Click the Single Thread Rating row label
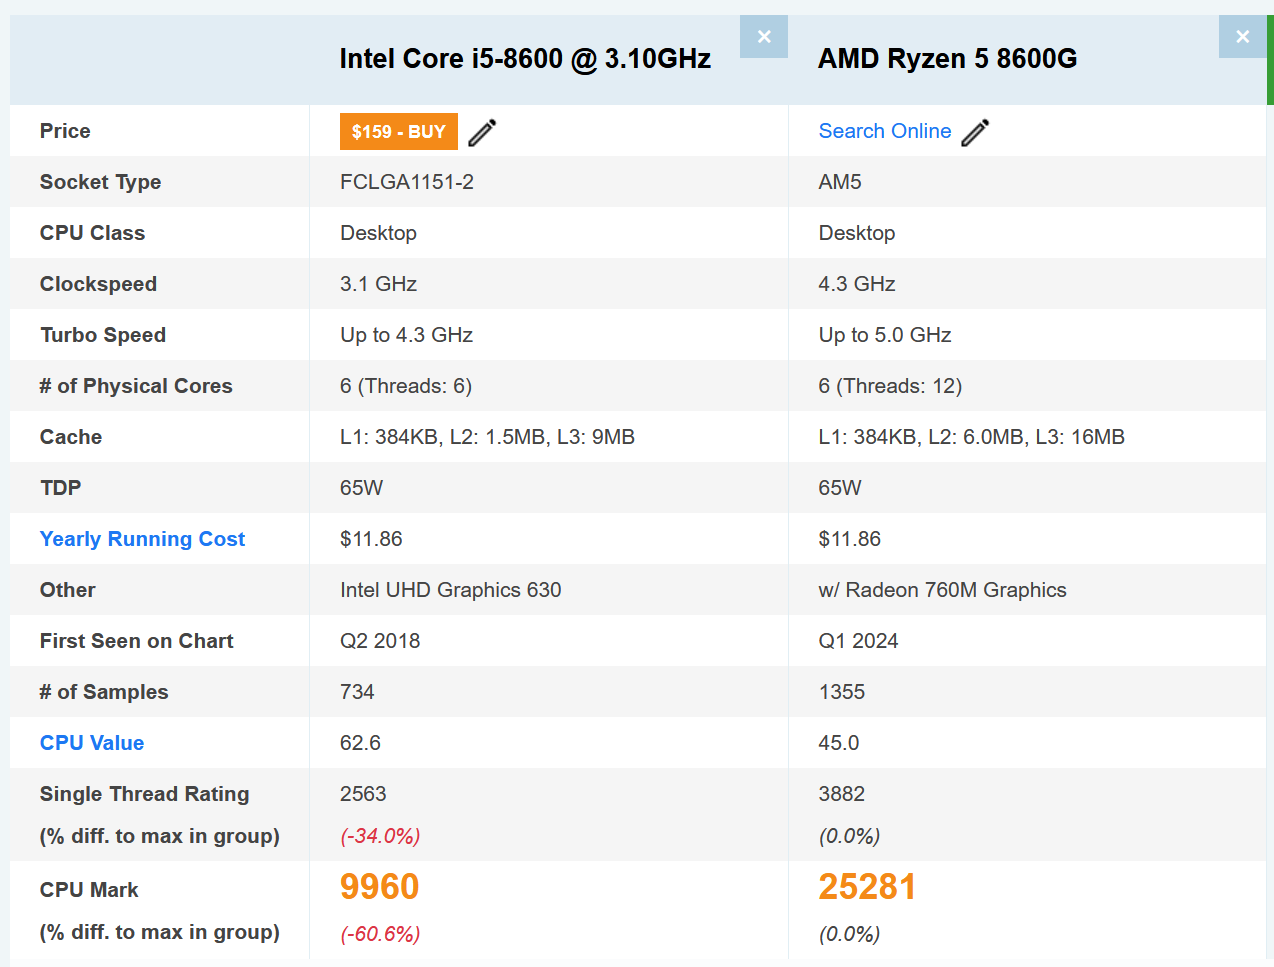 click(x=144, y=794)
